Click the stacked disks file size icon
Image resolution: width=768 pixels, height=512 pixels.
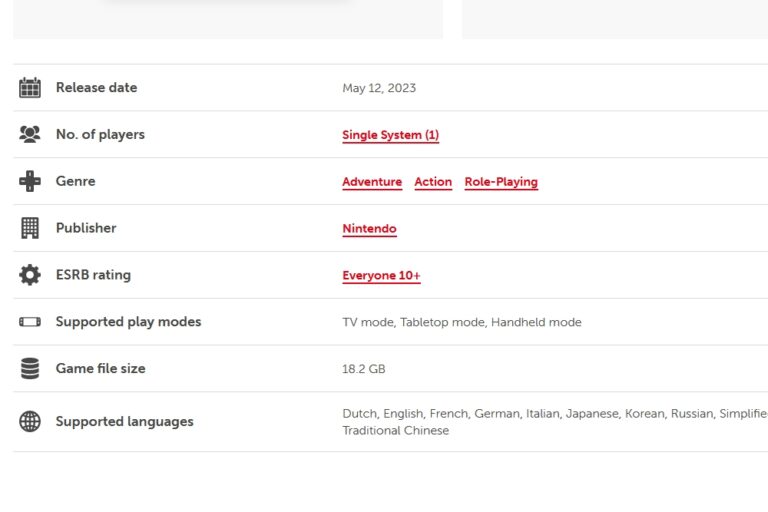pyautogui.click(x=30, y=369)
